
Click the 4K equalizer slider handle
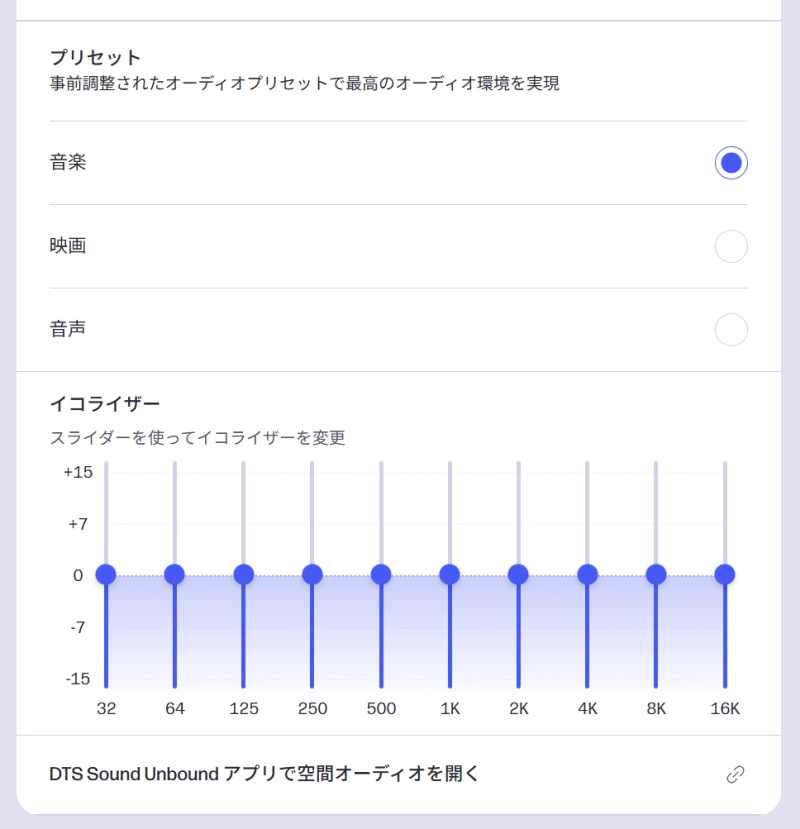[587, 574]
